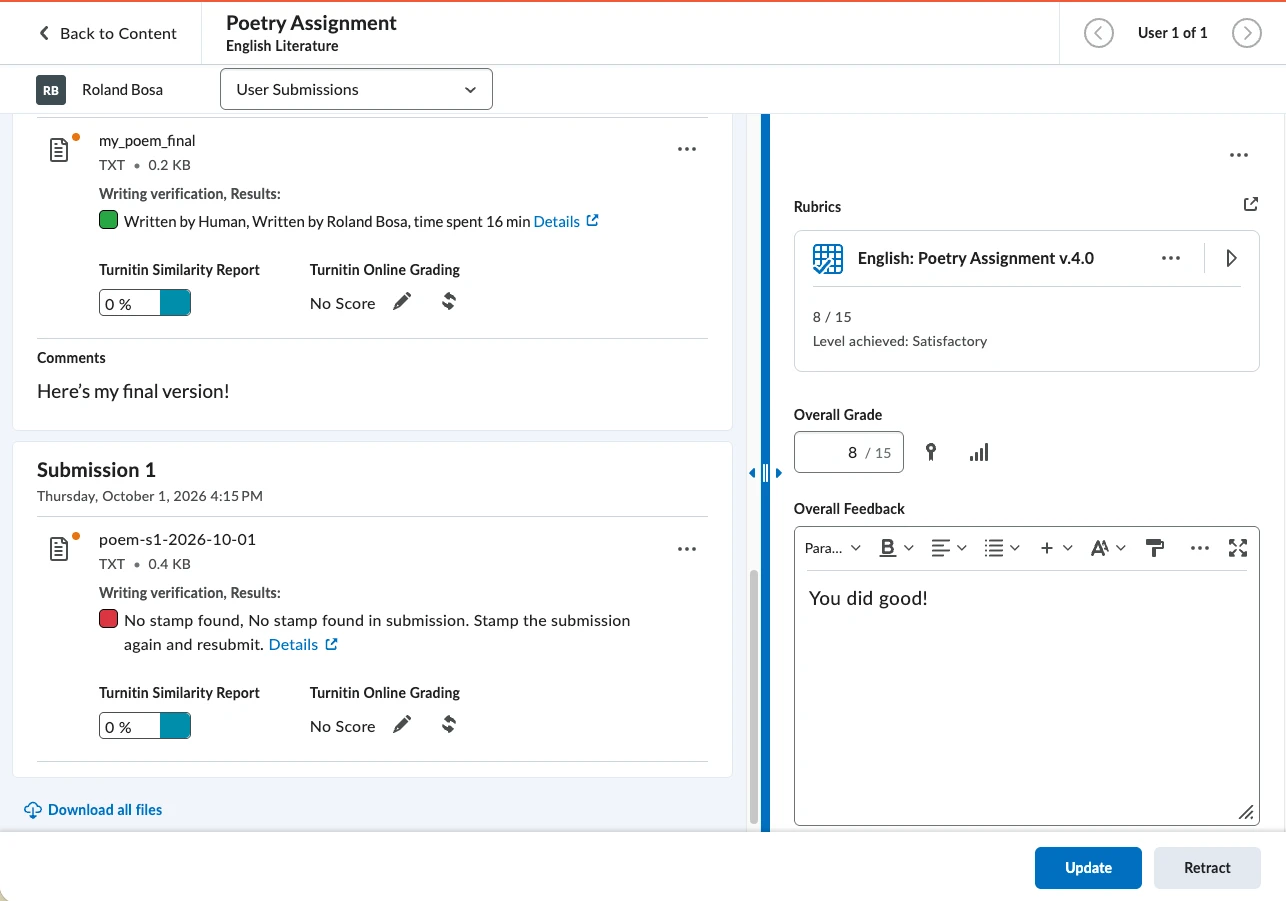
Task: Open the User Submissions dropdown
Action: pos(356,89)
